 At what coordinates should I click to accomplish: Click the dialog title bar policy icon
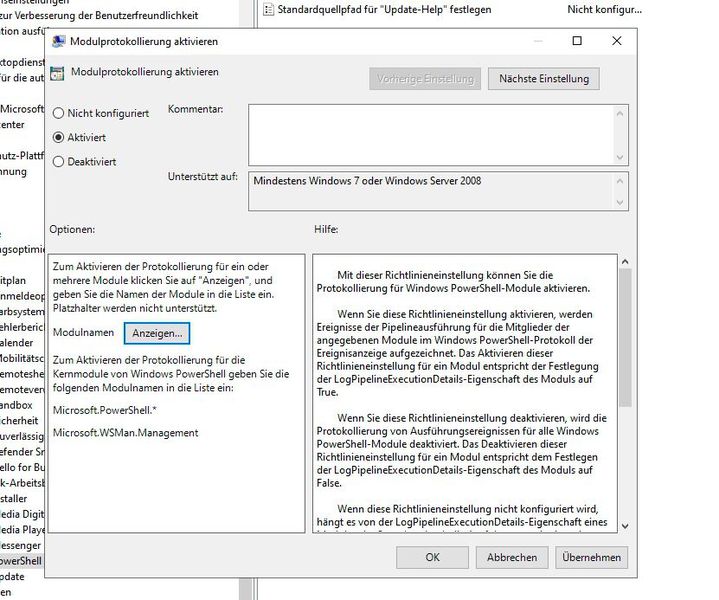click(58, 41)
